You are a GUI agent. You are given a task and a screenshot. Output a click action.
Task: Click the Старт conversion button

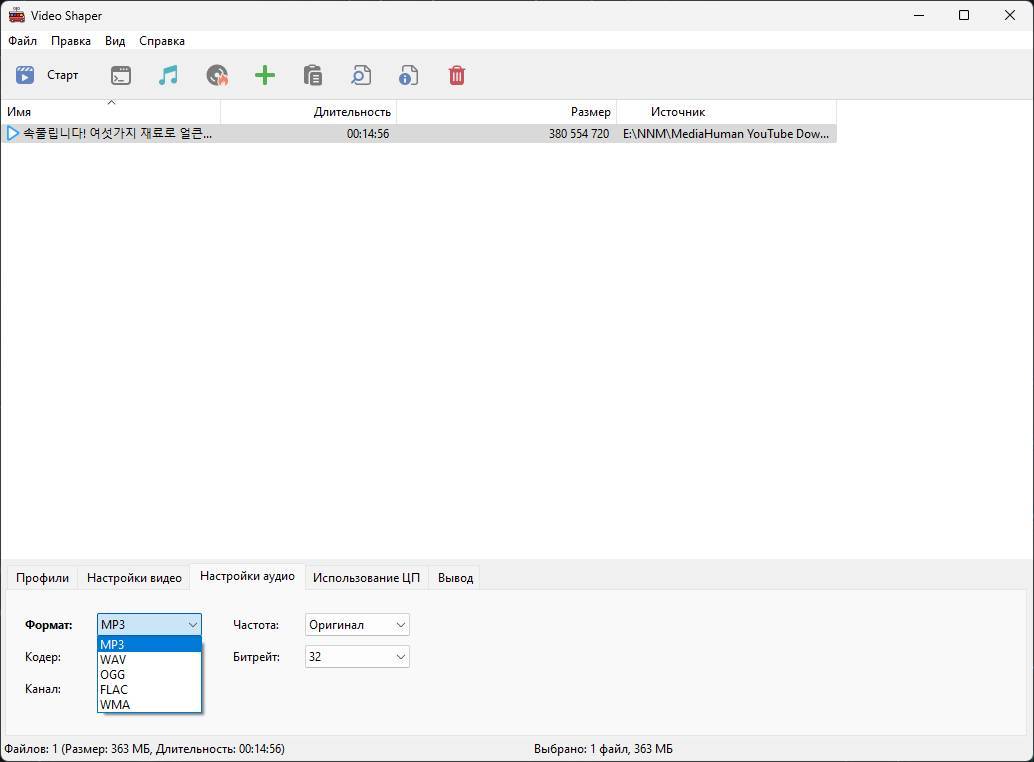(47, 75)
